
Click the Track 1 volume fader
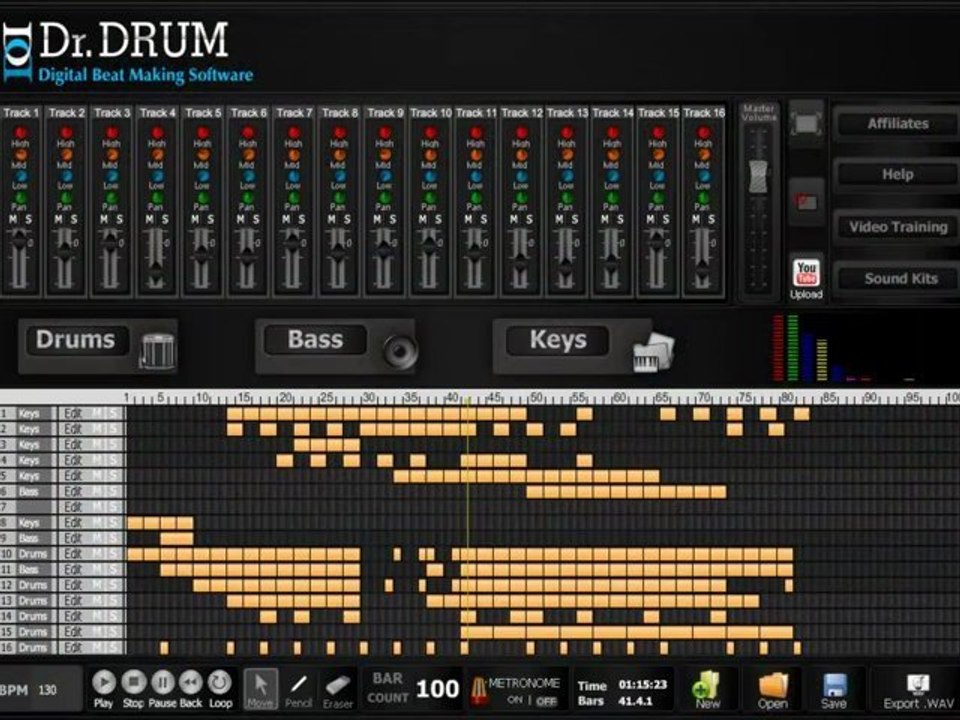pyautogui.click(x=20, y=239)
